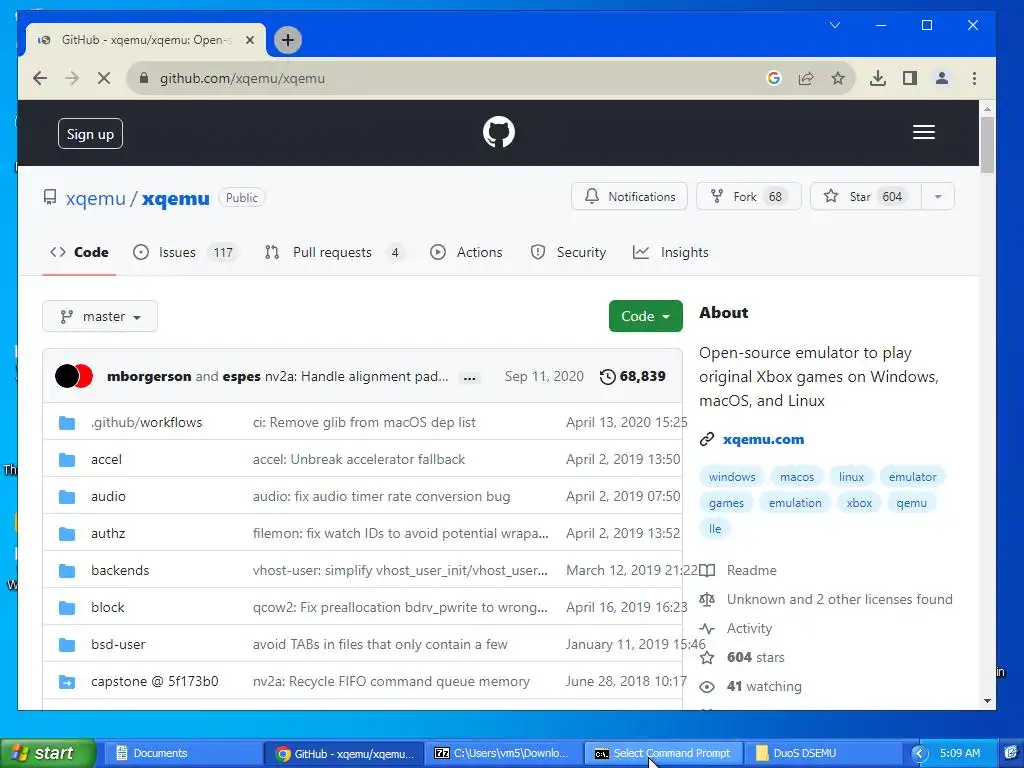This screenshot has height=768, width=1024.
Task: Open commit message ellipsis details
Action: 470,378
